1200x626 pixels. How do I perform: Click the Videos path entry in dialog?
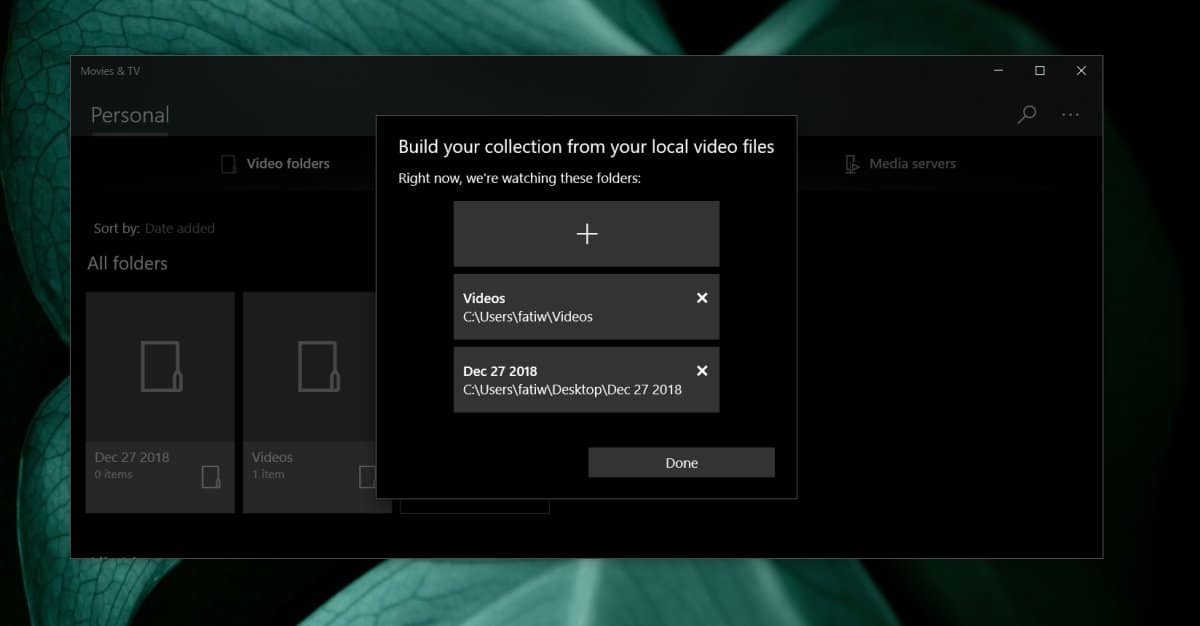coord(586,307)
